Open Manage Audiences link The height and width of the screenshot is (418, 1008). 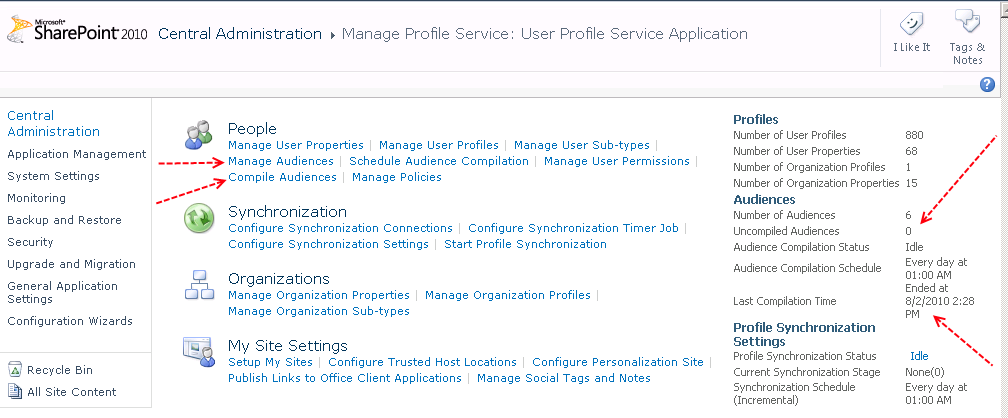coord(281,161)
